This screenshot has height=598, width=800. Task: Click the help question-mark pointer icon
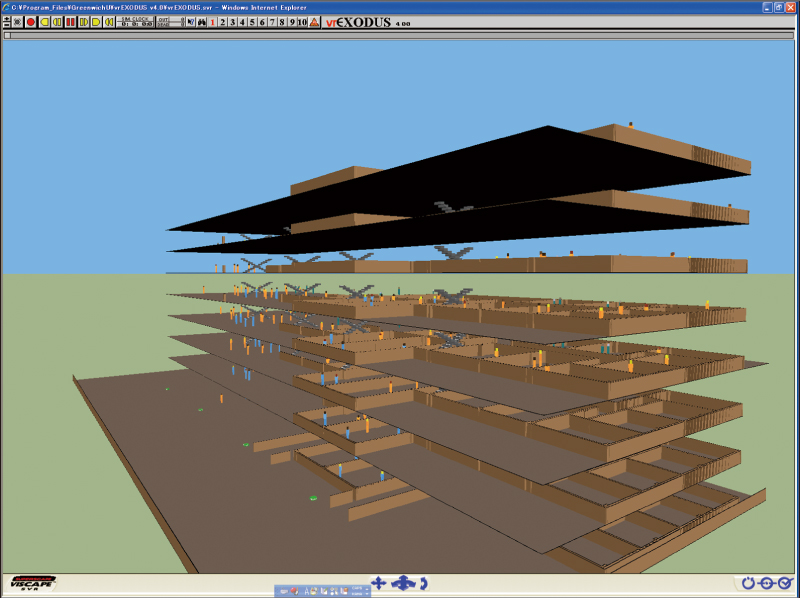coord(190,22)
